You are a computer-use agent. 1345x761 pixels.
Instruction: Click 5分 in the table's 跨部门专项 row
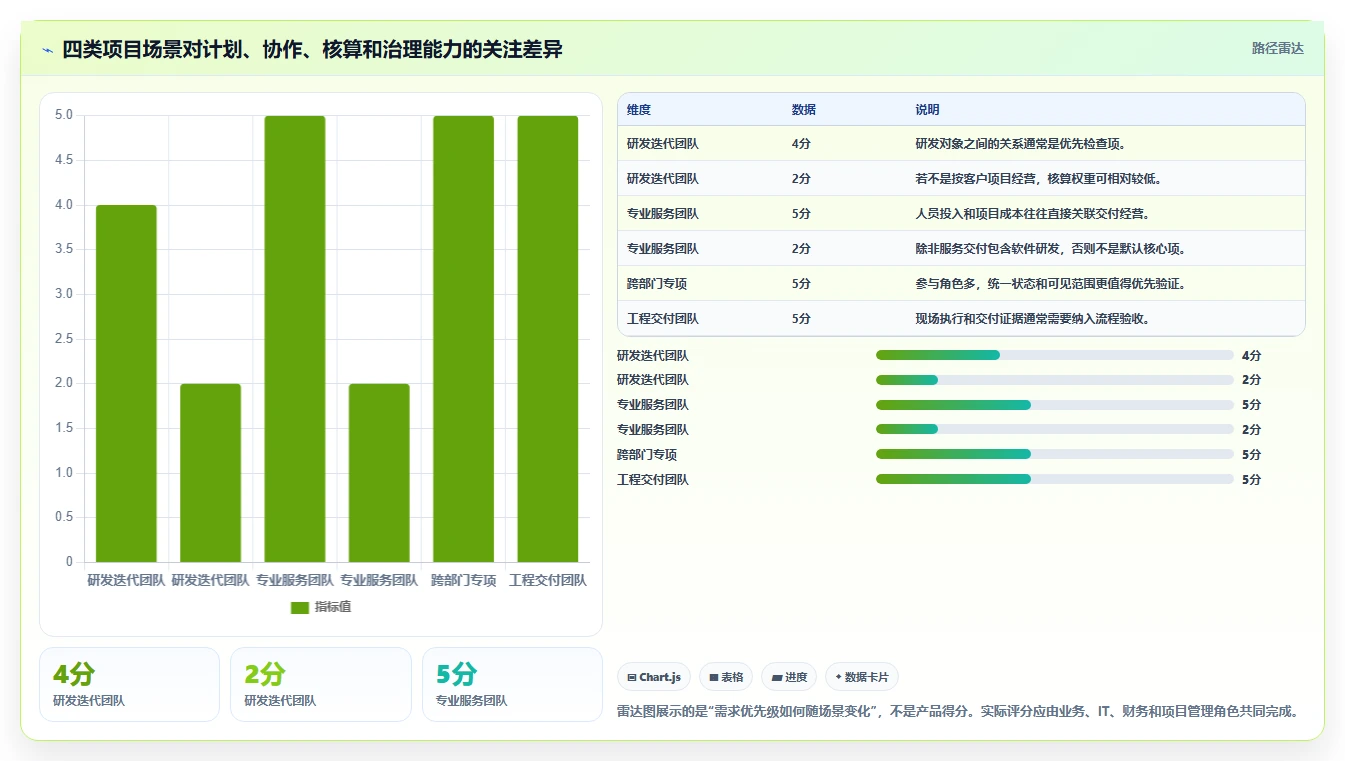(x=801, y=284)
